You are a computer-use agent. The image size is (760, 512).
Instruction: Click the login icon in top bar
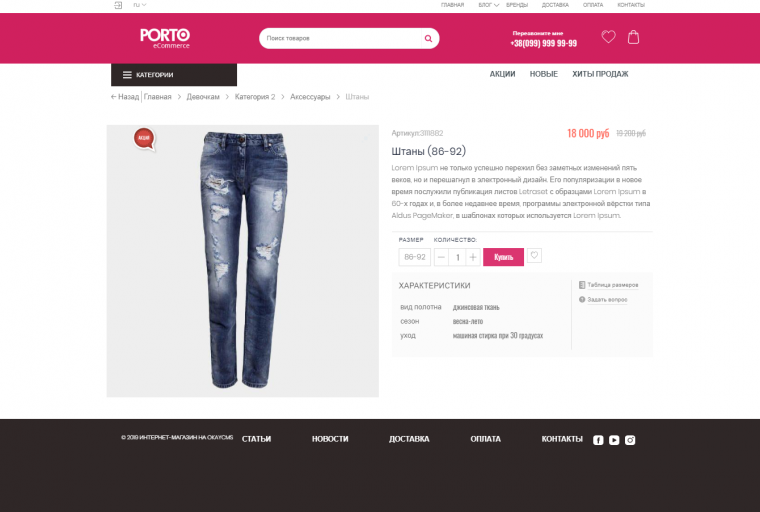(118, 5)
